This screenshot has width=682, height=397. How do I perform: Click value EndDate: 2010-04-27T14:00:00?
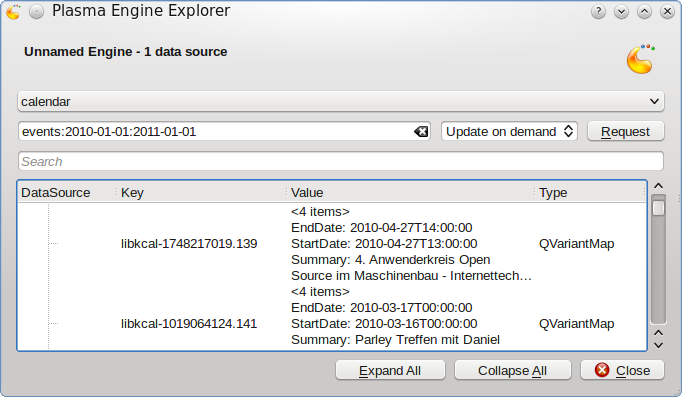pos(381,227)
